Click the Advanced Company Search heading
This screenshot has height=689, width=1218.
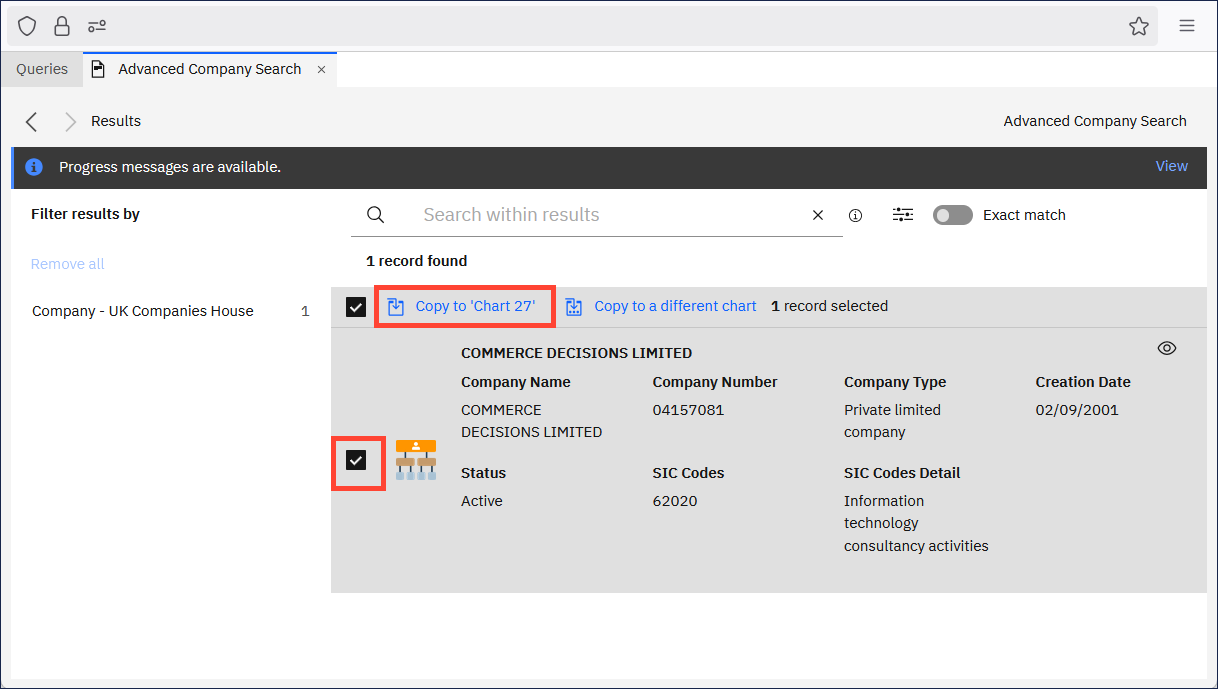click(1095, 121)
